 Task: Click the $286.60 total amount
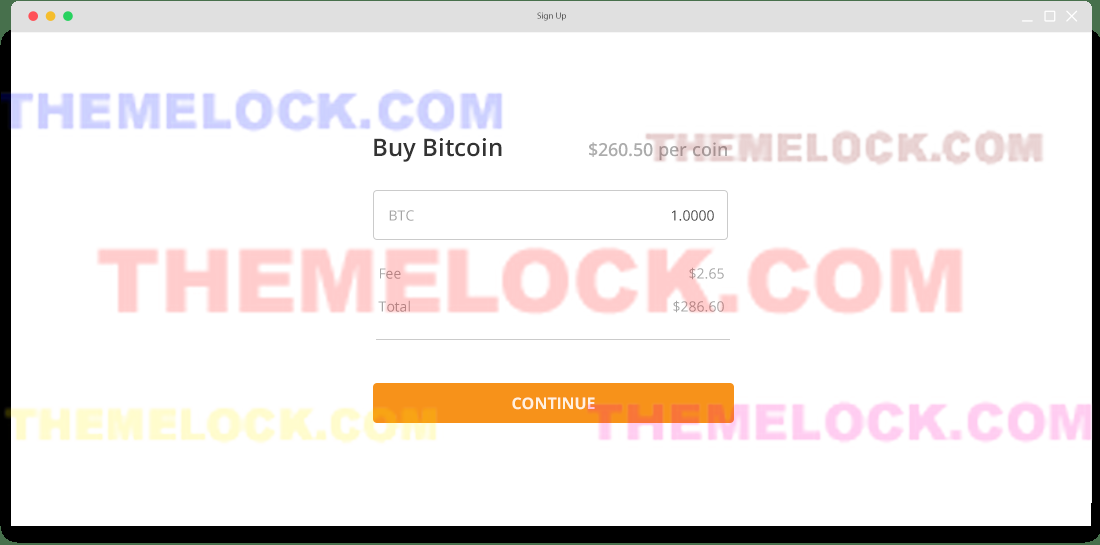(699, 307)
